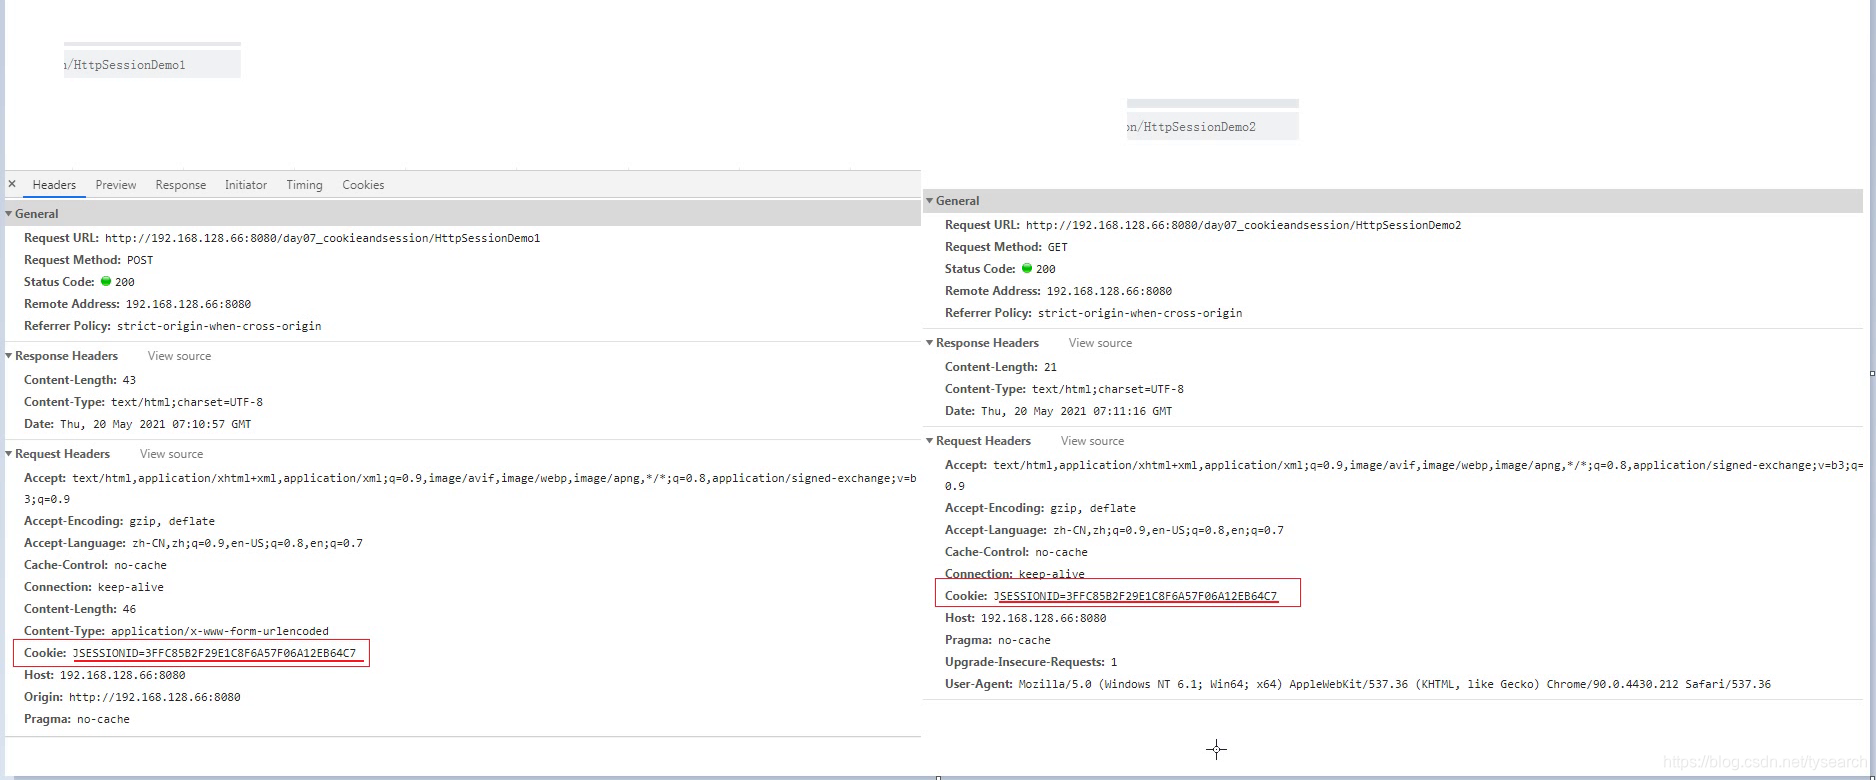This screenshot has height=780, width=1876.
Task: View source of right Response Headers
Action: coord(1100,343)
